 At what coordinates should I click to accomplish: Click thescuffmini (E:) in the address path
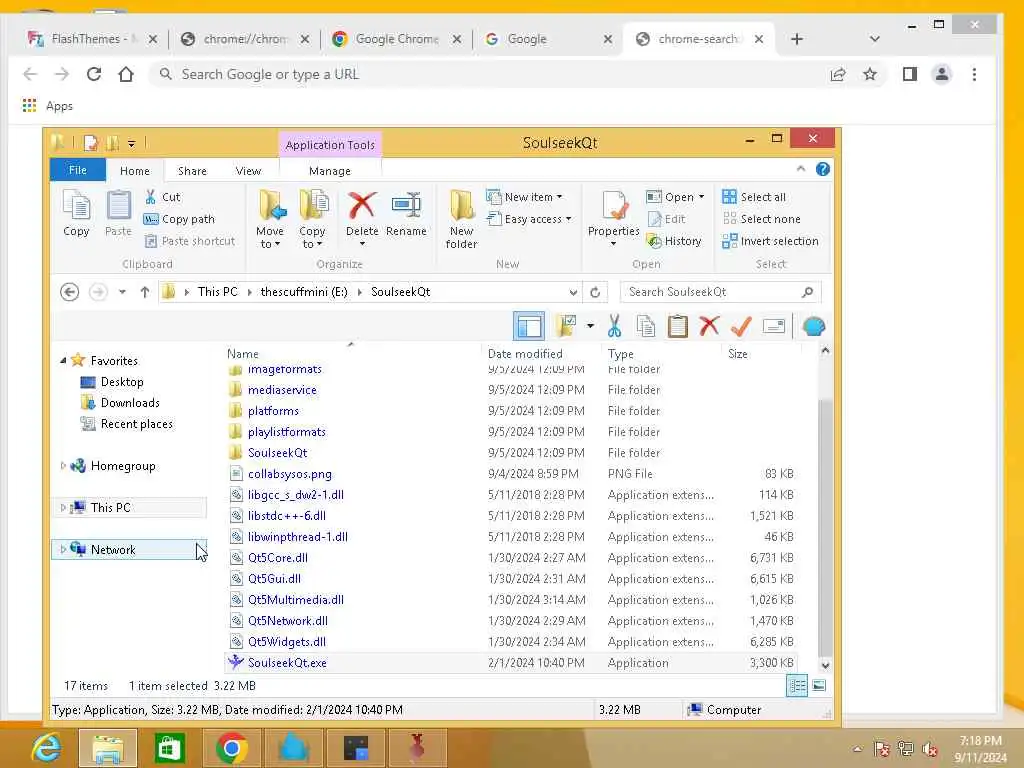tap(304, 292)
